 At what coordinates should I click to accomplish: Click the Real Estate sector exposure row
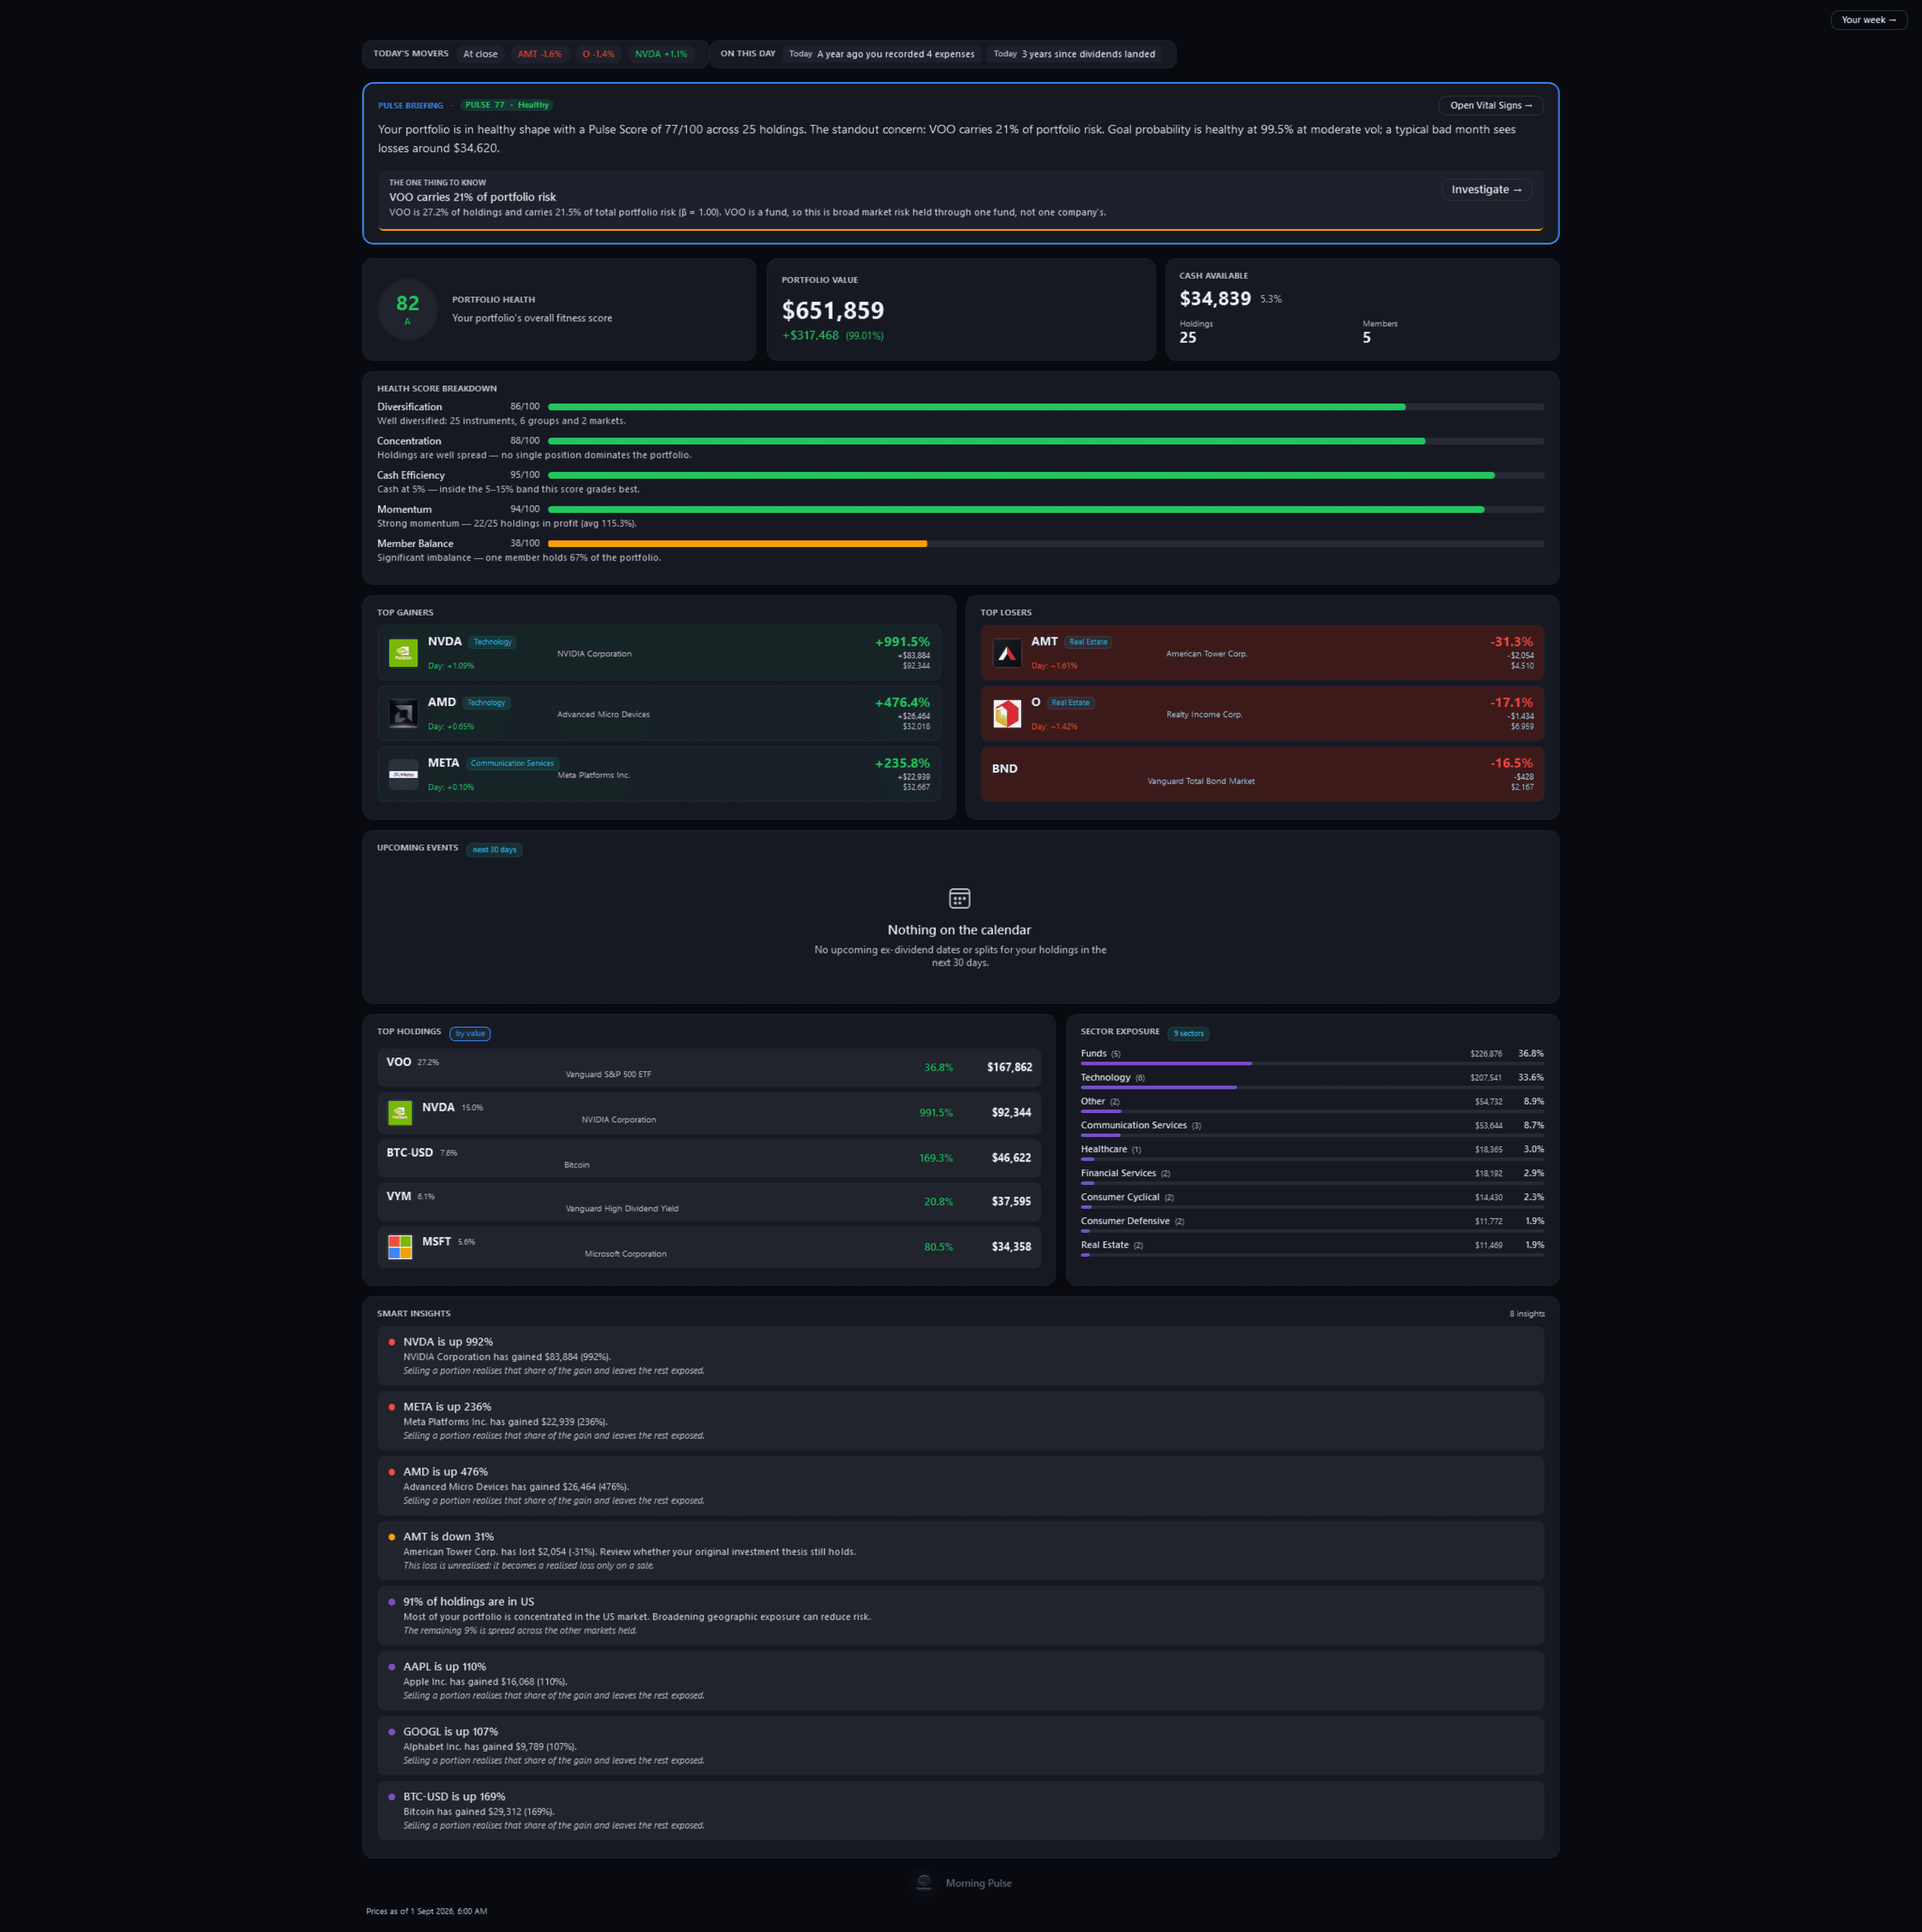[x=1312, y=1249]
